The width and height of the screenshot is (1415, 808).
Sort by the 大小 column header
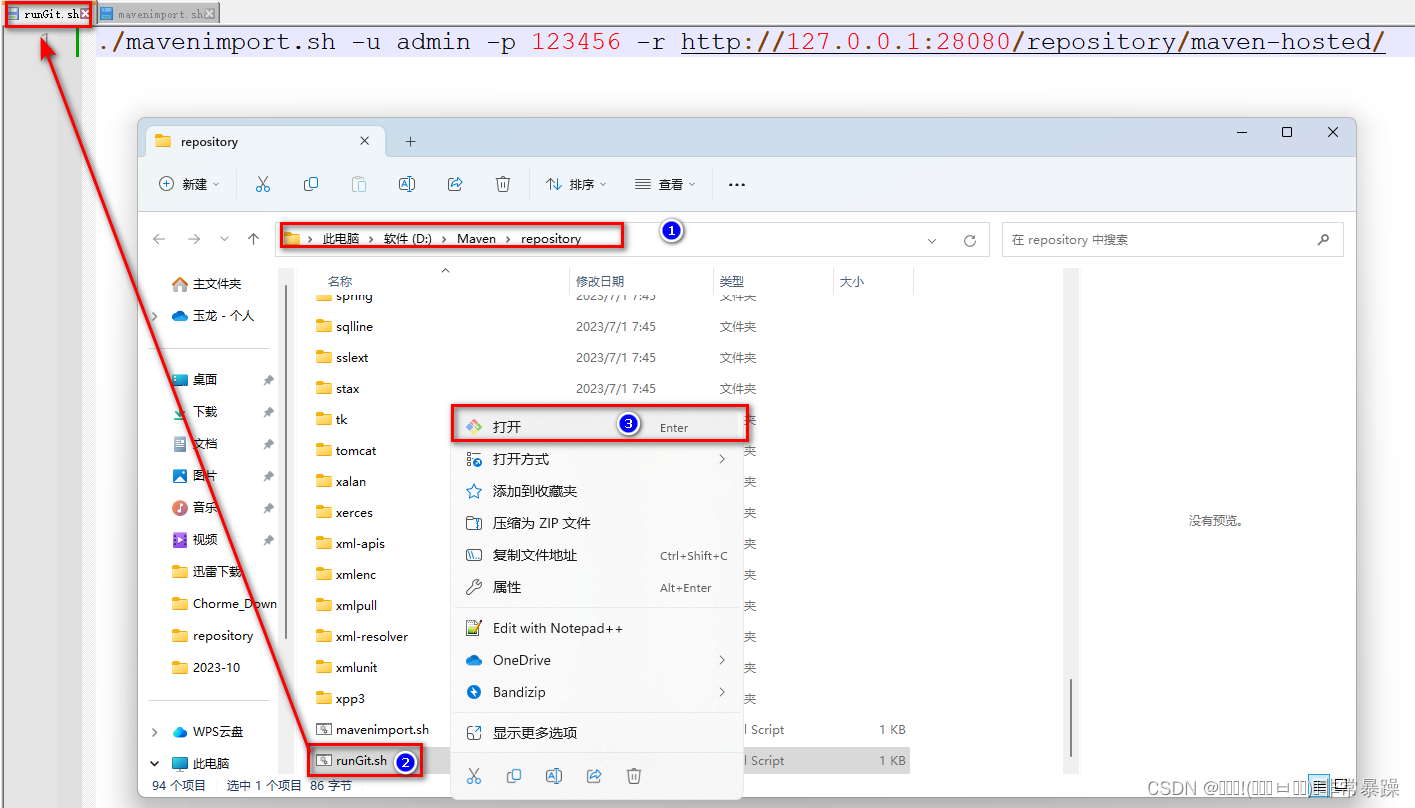coord(852,282)
